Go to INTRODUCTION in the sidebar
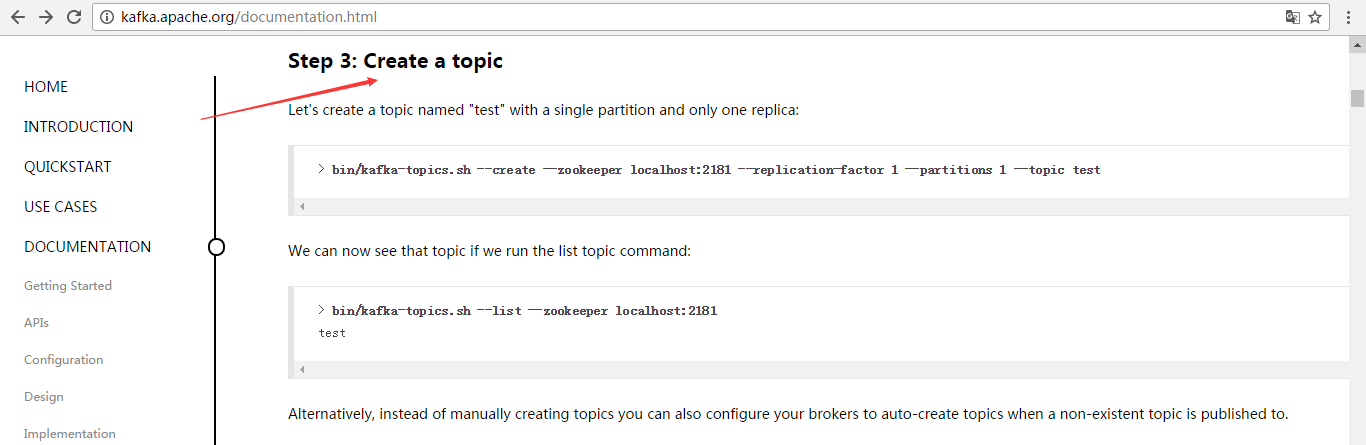Screen dimensions: 1366x445 [78, 127]
